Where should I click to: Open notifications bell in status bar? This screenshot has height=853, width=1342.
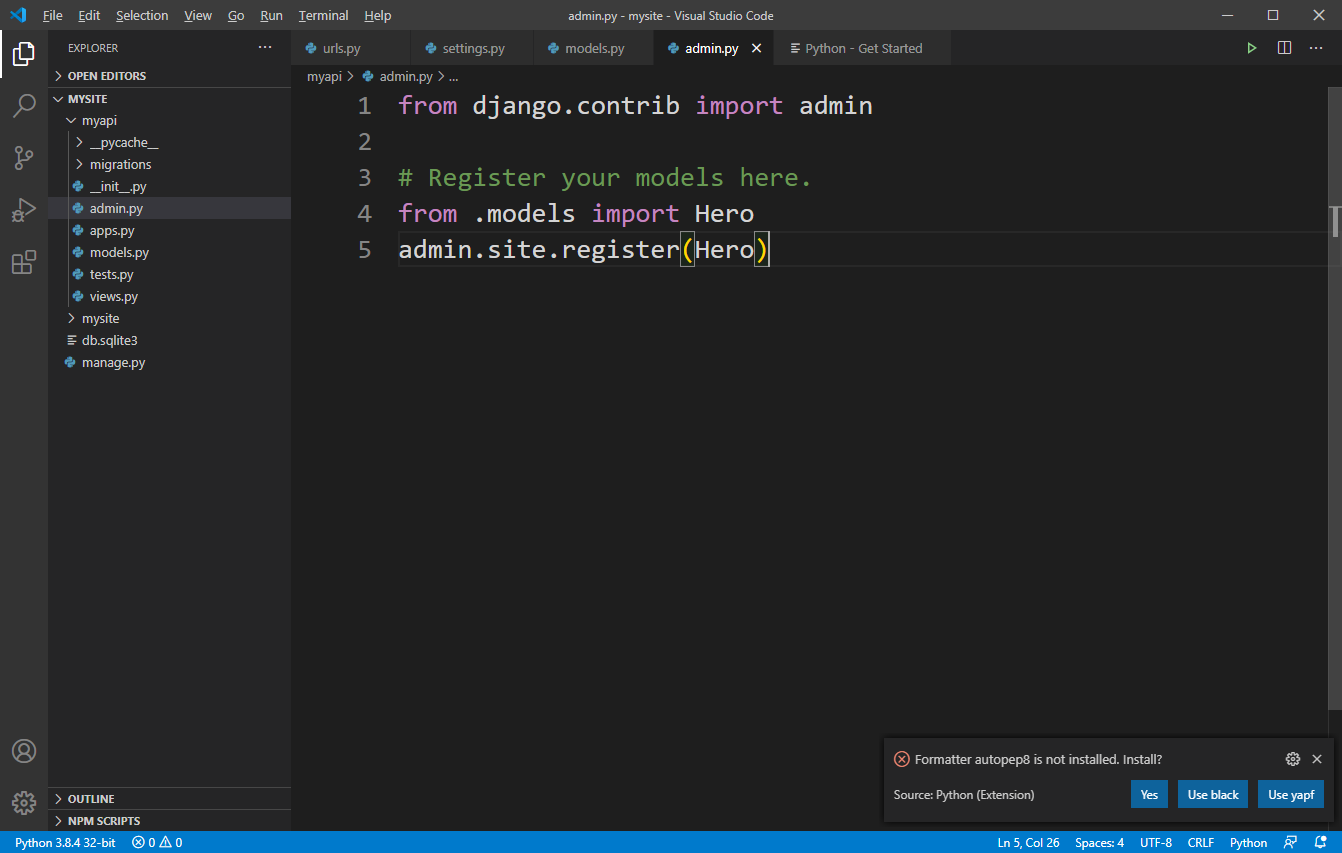[1320, 842]
